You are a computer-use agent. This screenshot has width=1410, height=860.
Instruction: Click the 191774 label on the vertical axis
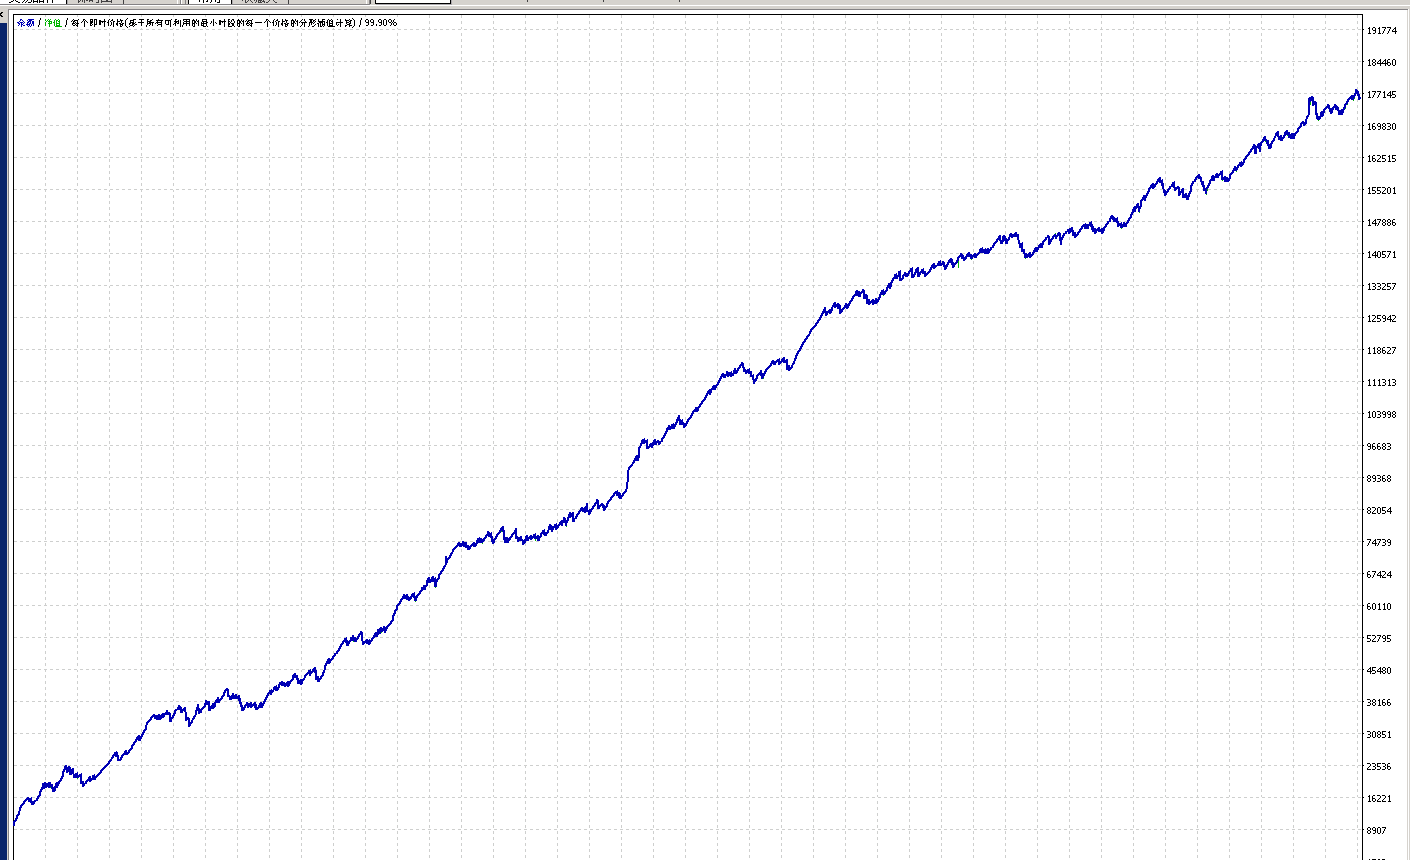pos(1381,31)
